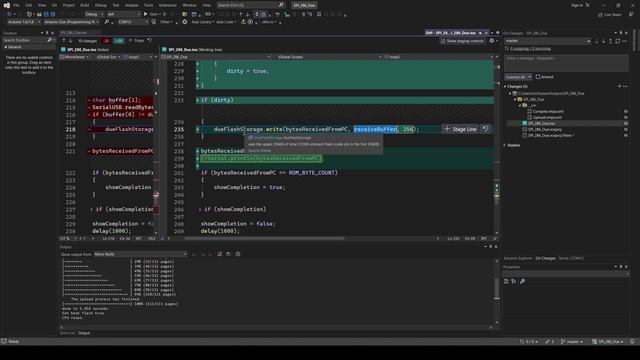Open the Debug menu
The height and width of the screenshot is (360, 640).
pyautogui.click(x=100, y=5)
